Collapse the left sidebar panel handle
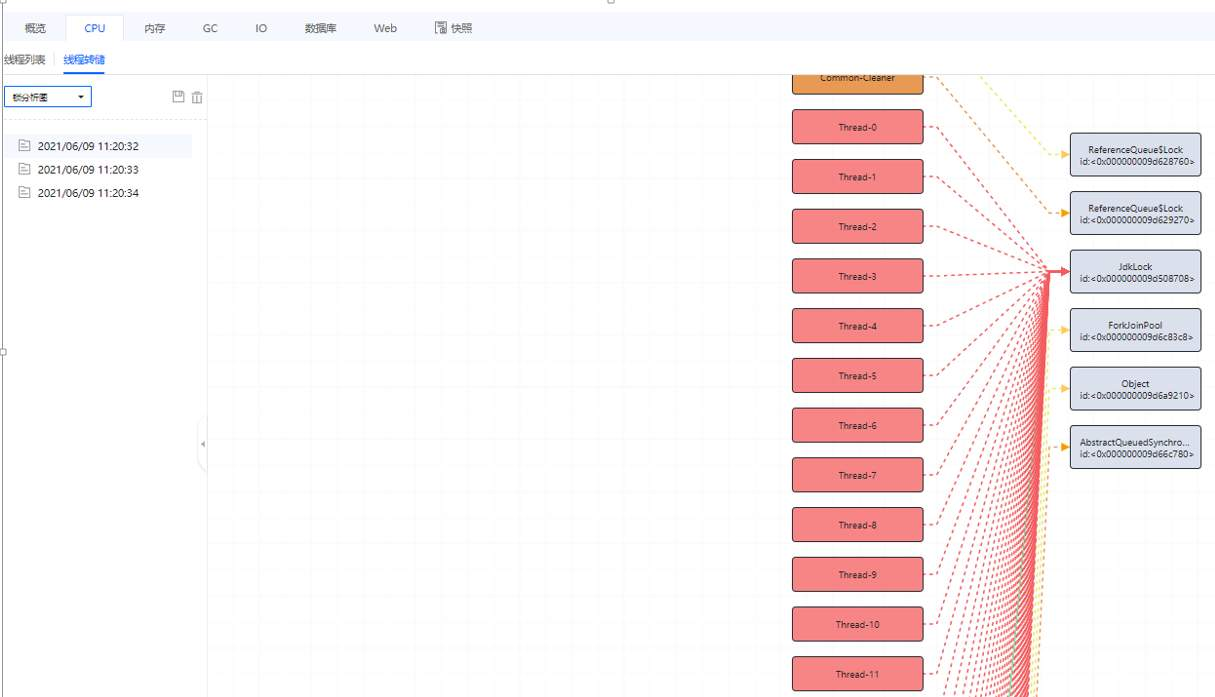The image size is (1215, 697). point(203,443)
